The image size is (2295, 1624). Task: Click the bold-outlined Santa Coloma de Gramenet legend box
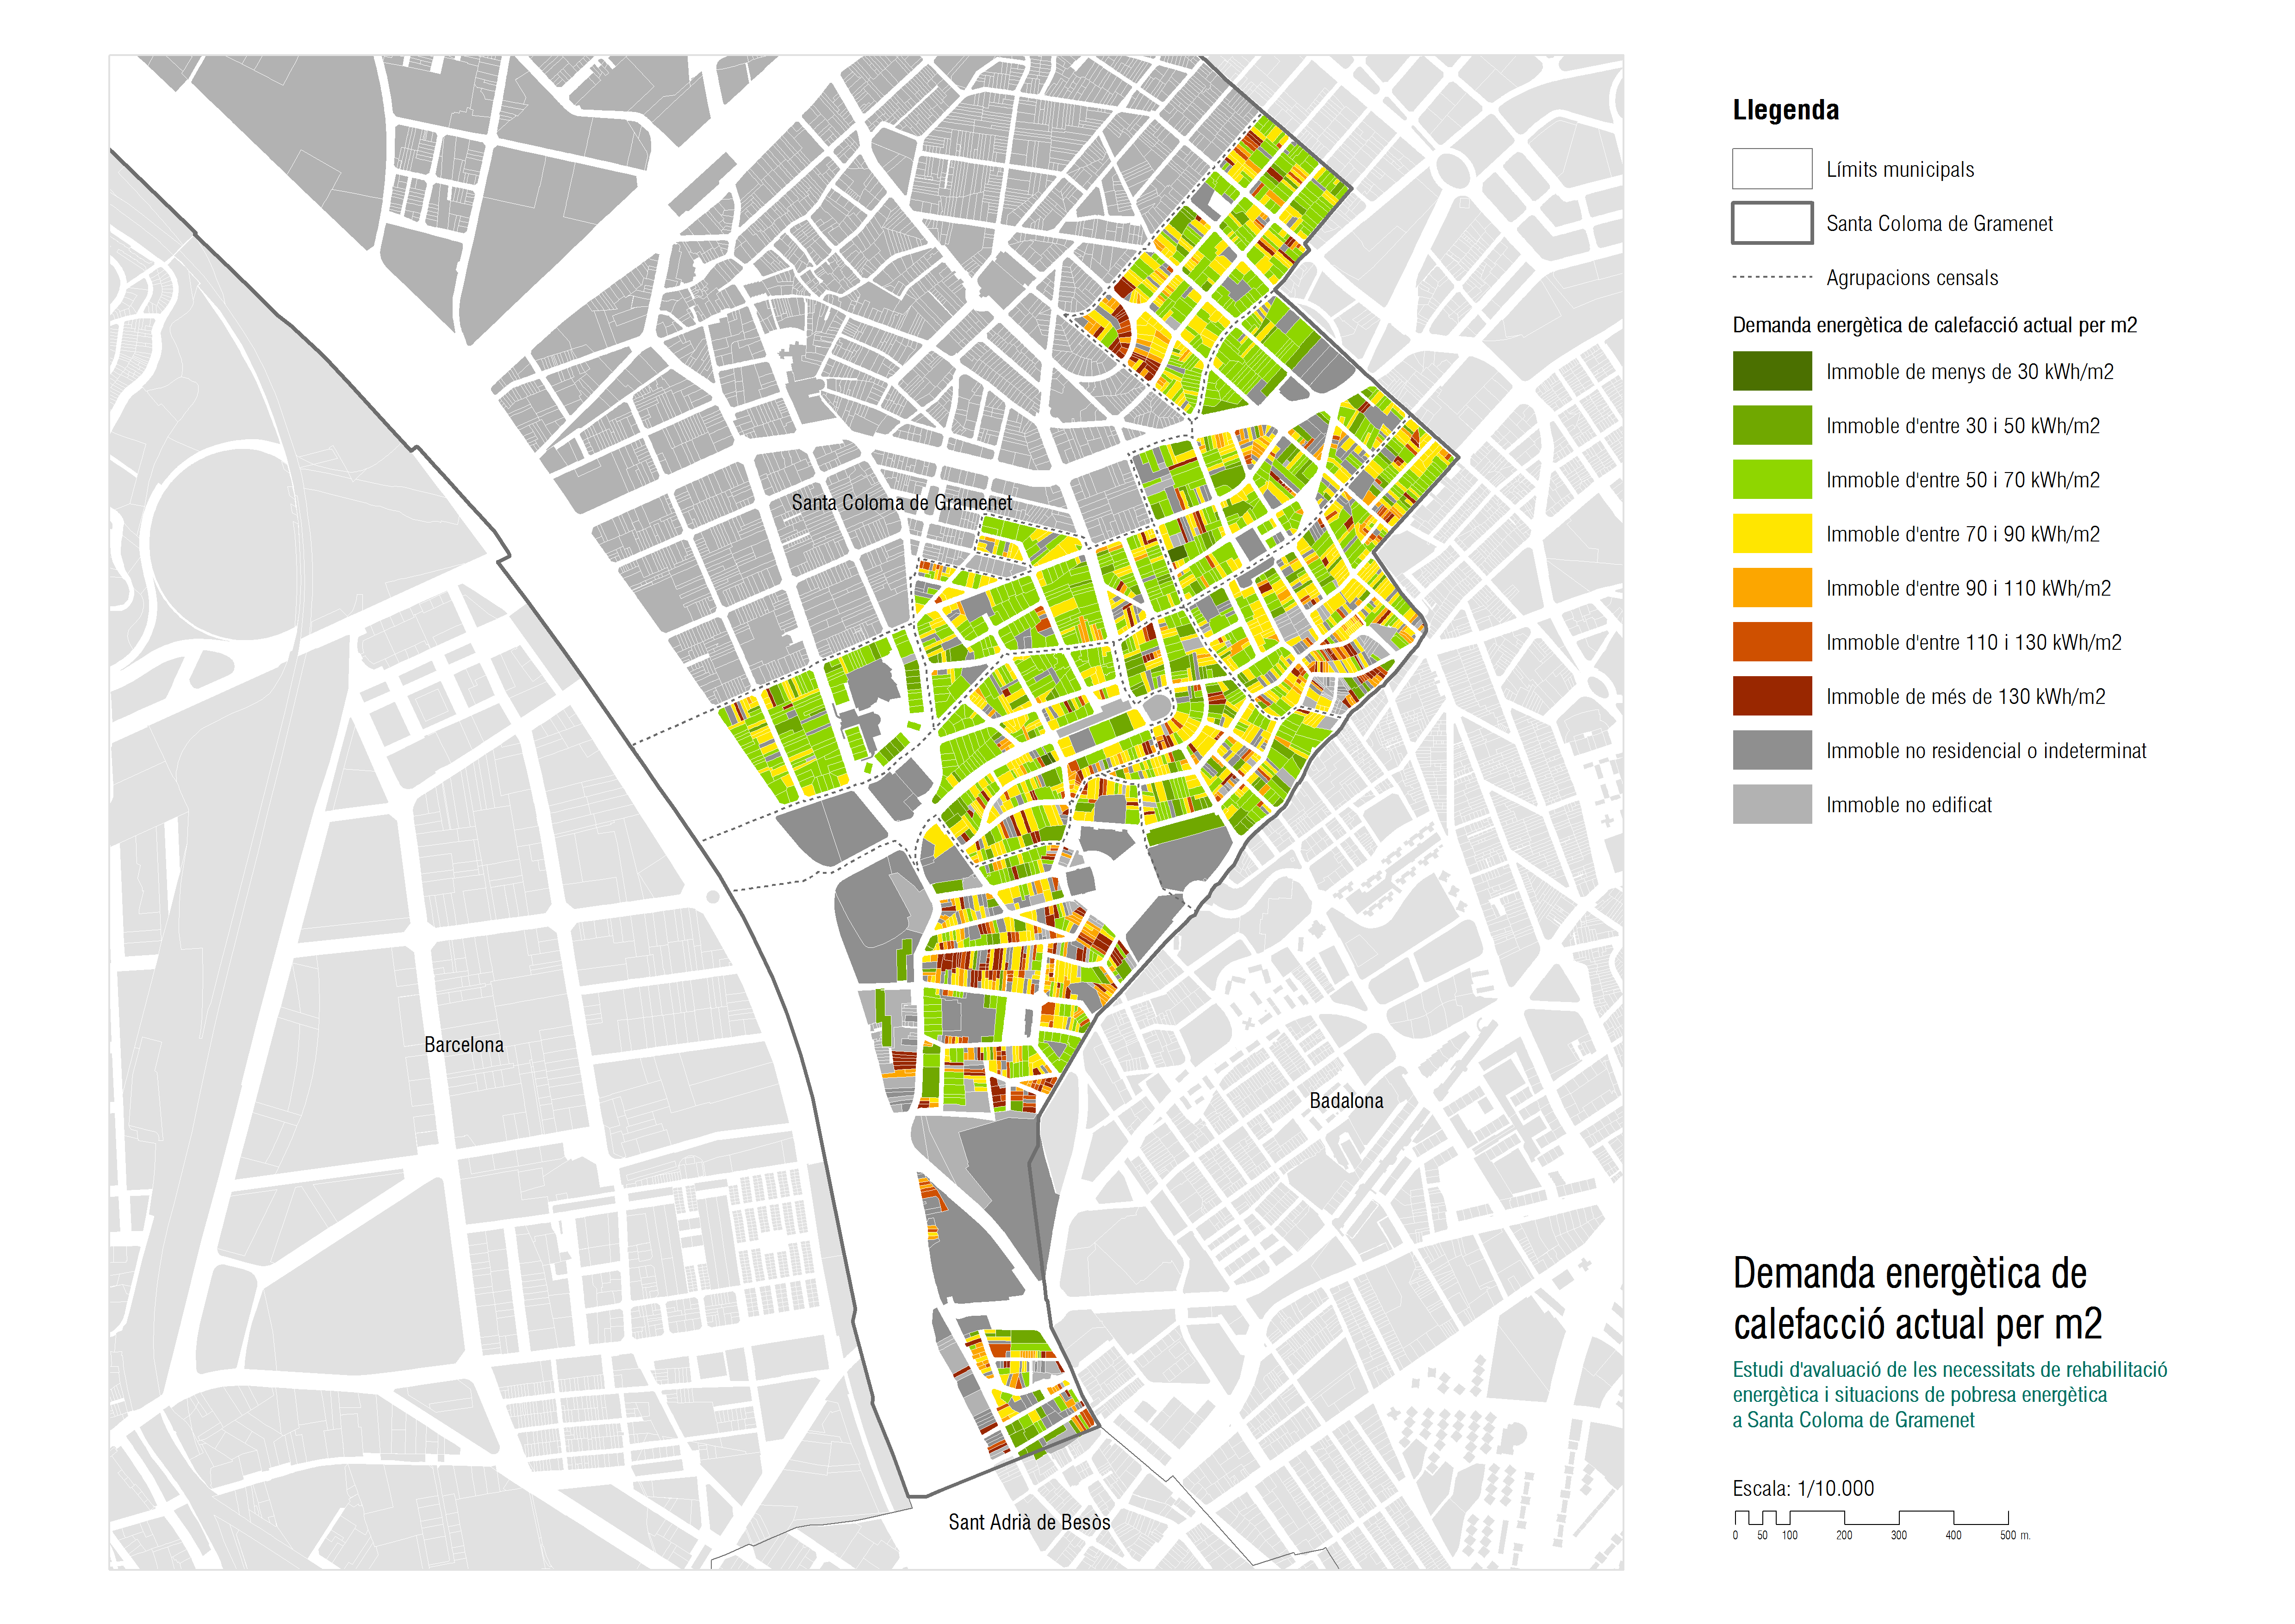pyautogui.click(x=1771, y=222)
